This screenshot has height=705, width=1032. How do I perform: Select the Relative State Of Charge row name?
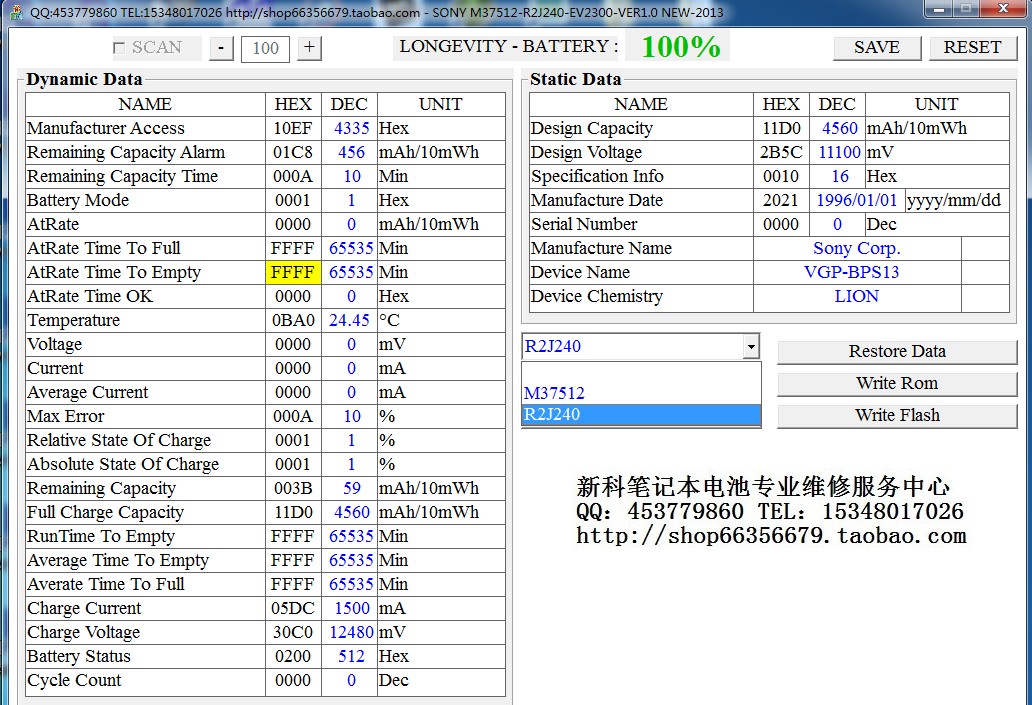tap(145, 440)
